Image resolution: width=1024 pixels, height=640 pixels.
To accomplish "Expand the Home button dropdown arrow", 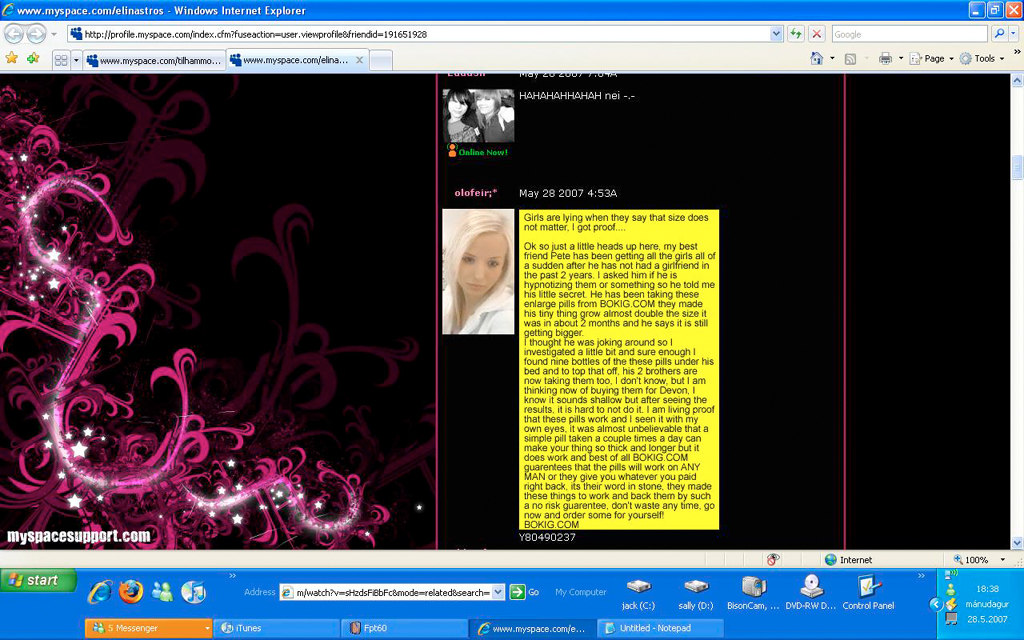I will tap(831, 59).
